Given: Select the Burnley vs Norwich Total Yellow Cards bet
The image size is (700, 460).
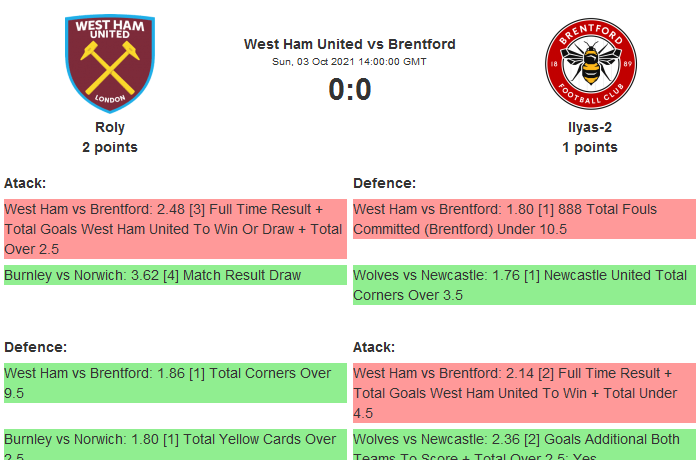Looking at the screenshot, I should pos(175,444).
